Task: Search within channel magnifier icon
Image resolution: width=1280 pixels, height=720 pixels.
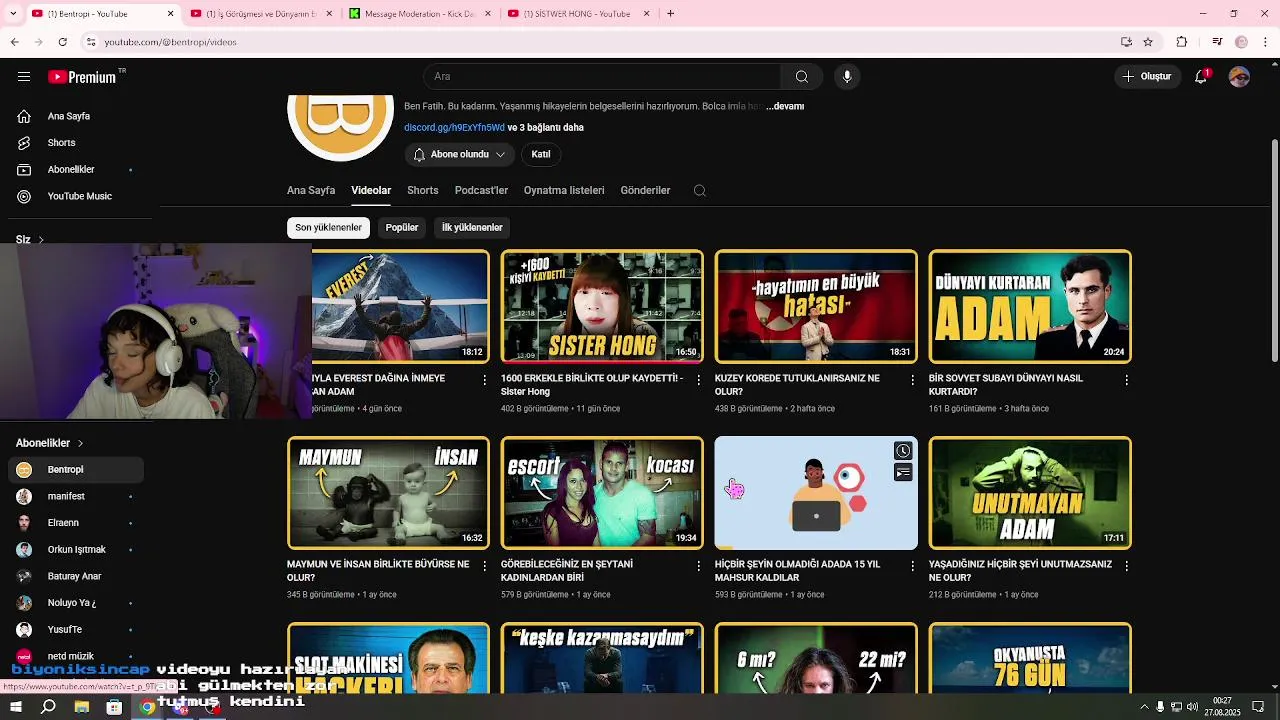Action: (700, 190)
